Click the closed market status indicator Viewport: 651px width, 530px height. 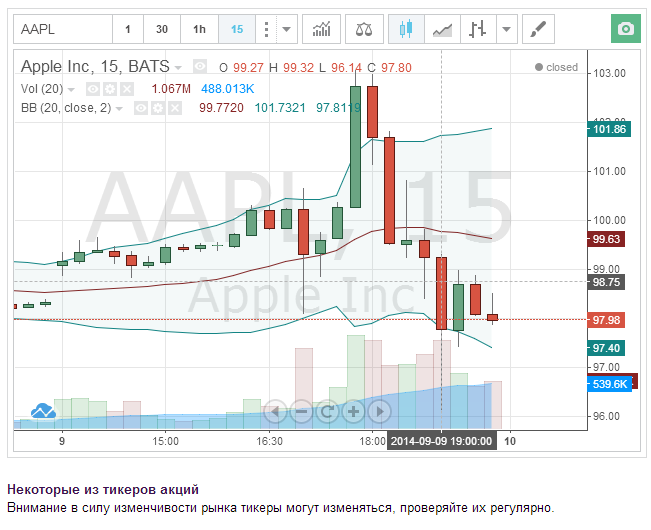(556, 67)
